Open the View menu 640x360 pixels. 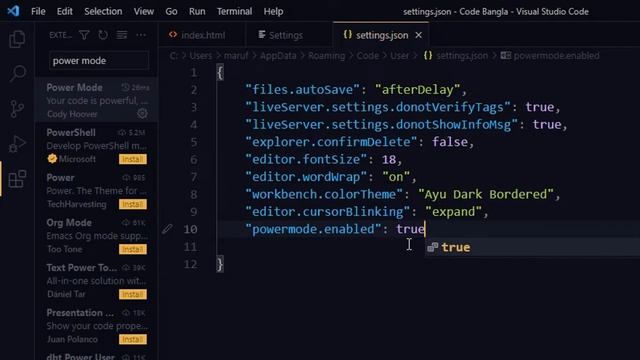144,11
